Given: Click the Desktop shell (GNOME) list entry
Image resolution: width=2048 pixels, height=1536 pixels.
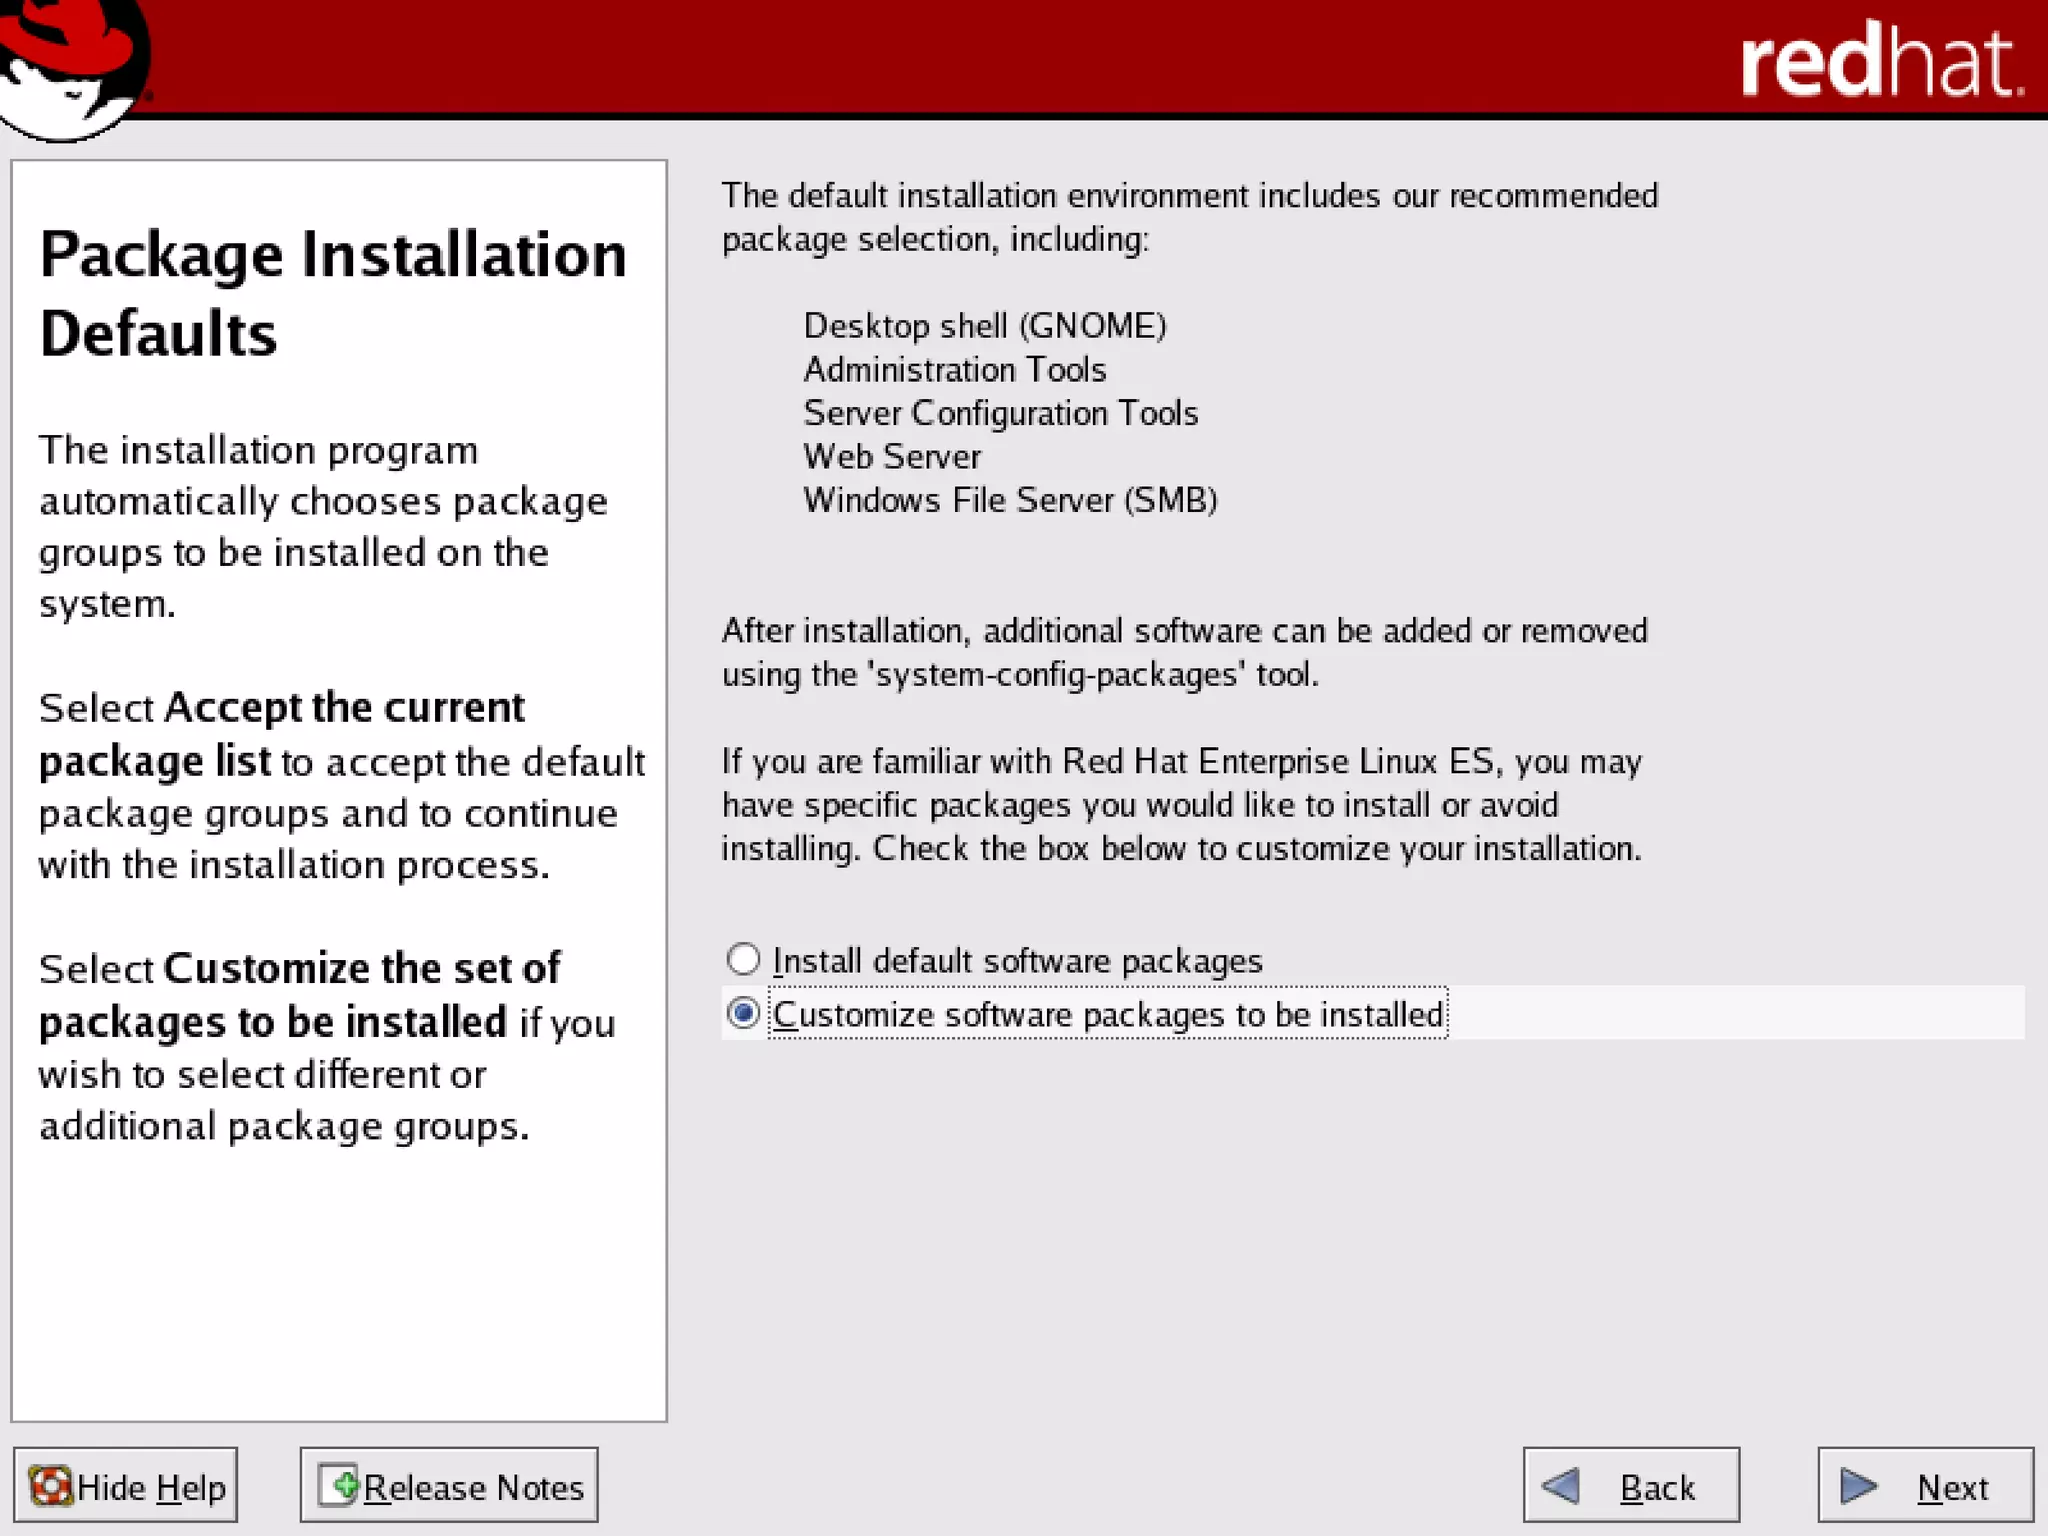Looking at the screenshot, I should pyautogui.click(x=985, y=326).
